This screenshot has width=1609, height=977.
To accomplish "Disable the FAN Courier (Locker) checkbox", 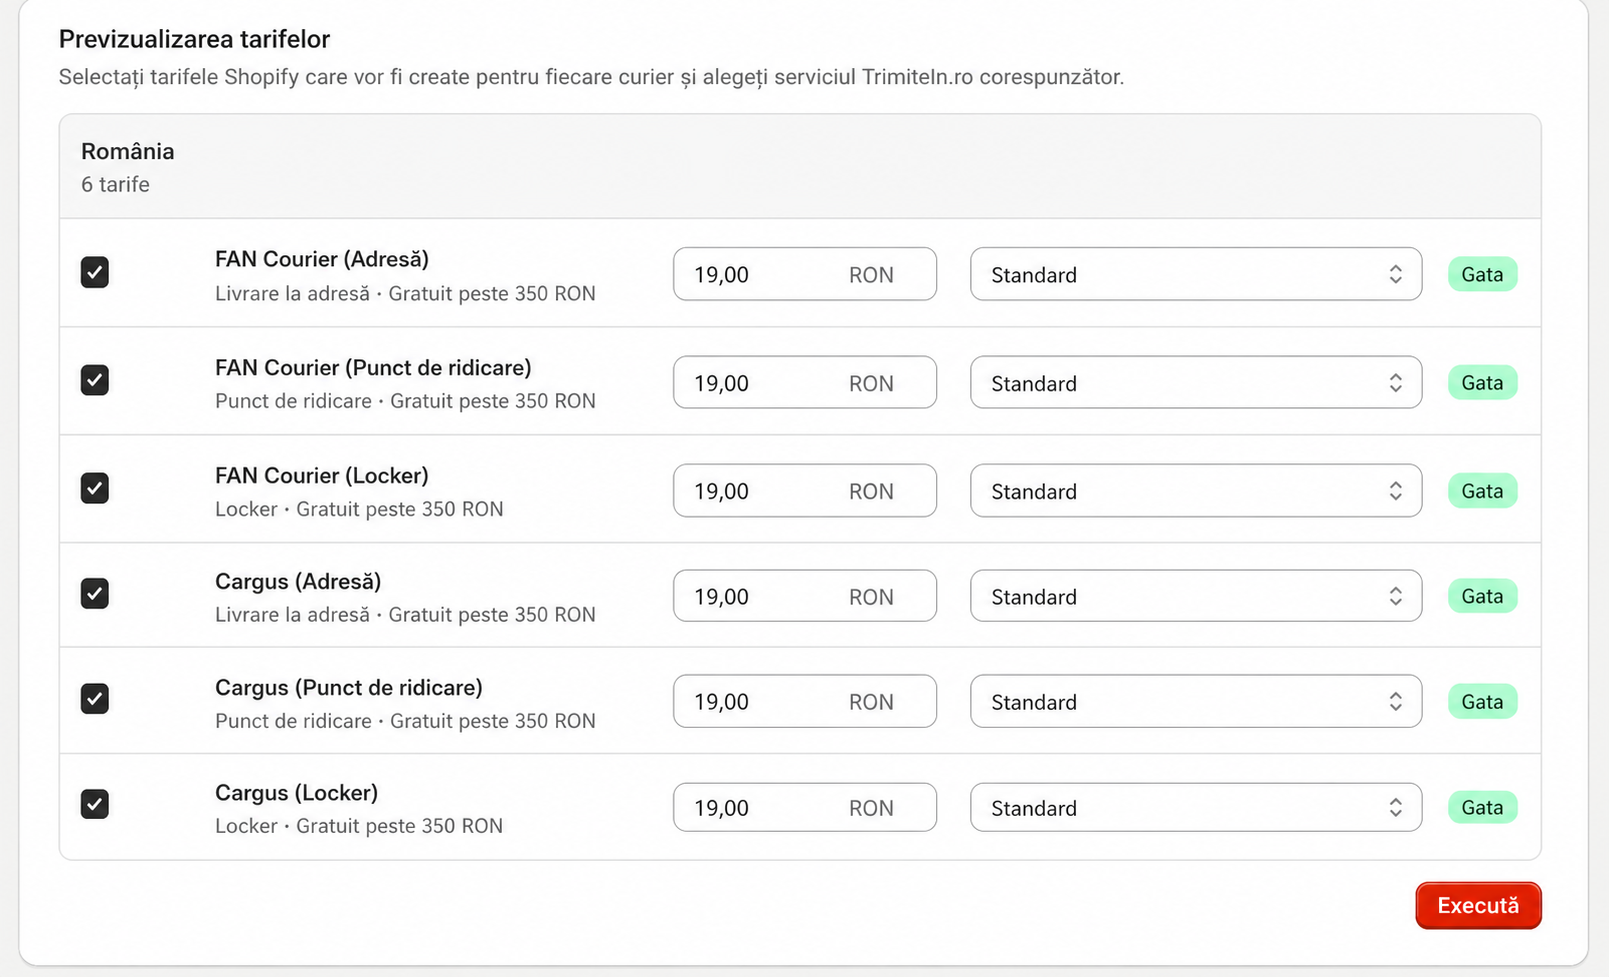I will (x=95, y=488).
